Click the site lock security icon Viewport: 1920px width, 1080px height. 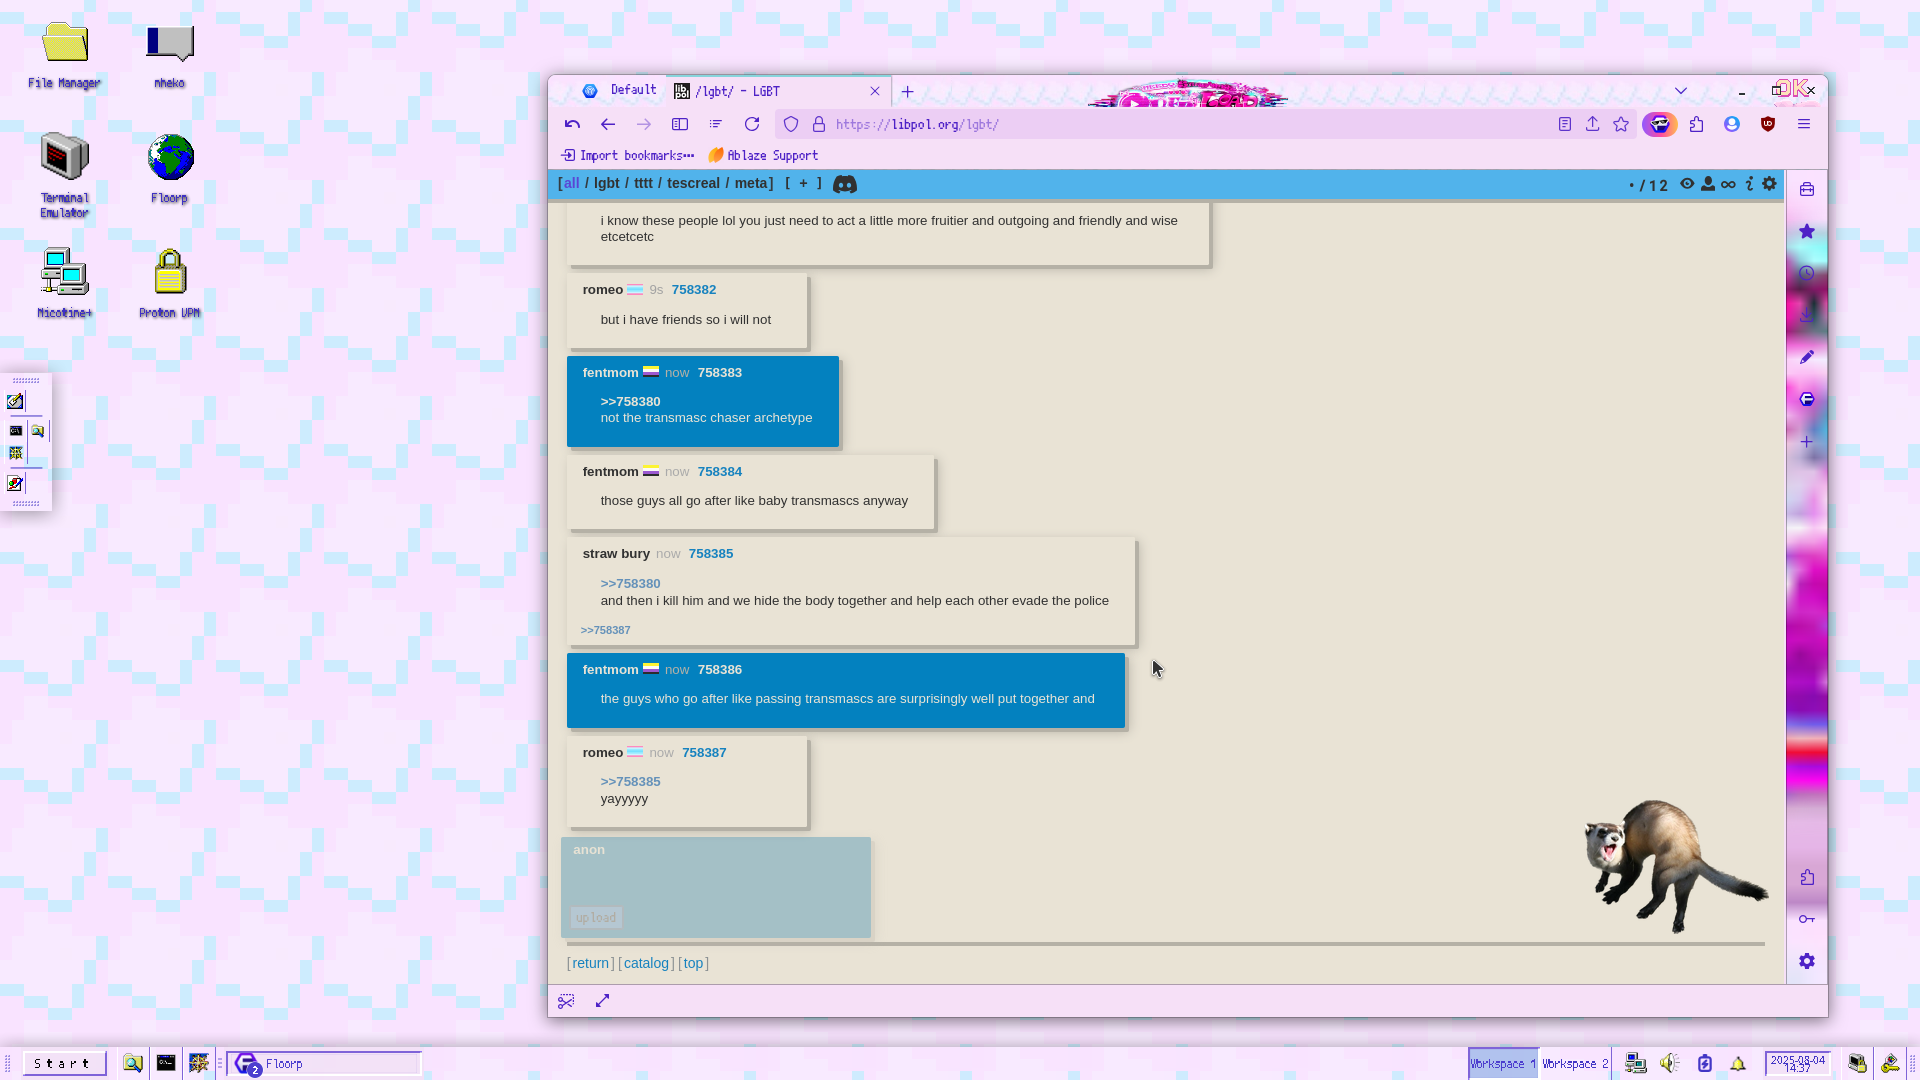click(x=819, y=124)
